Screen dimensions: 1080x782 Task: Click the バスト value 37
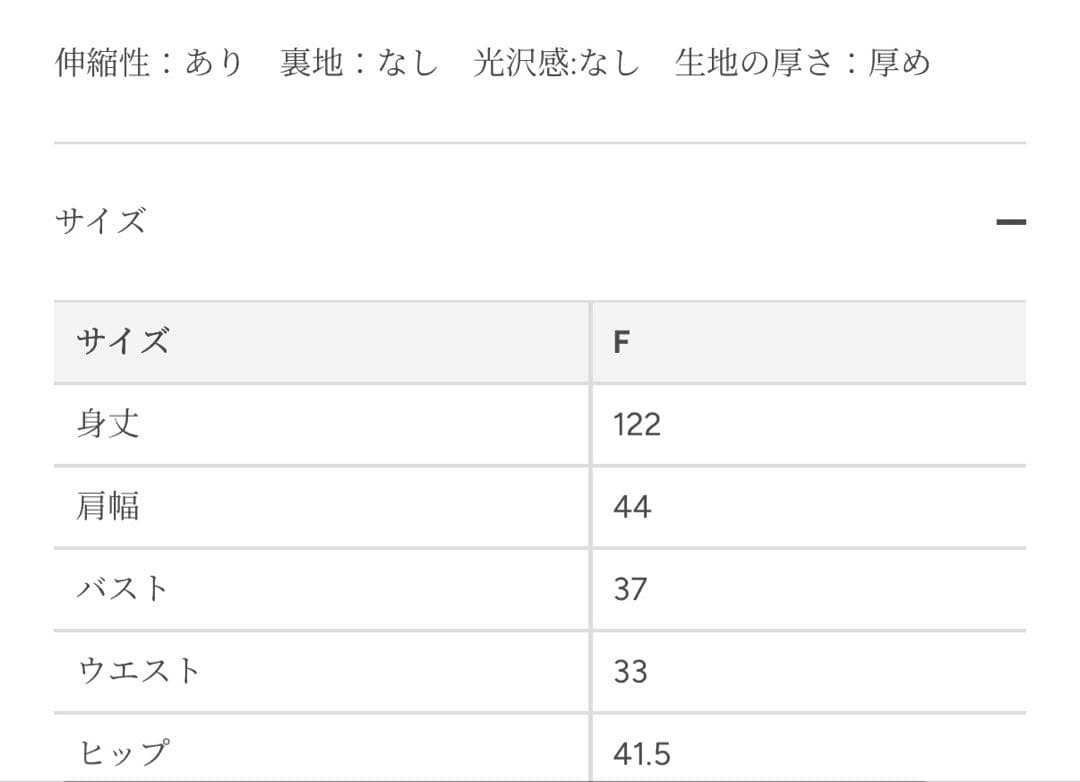pos(631,590)
